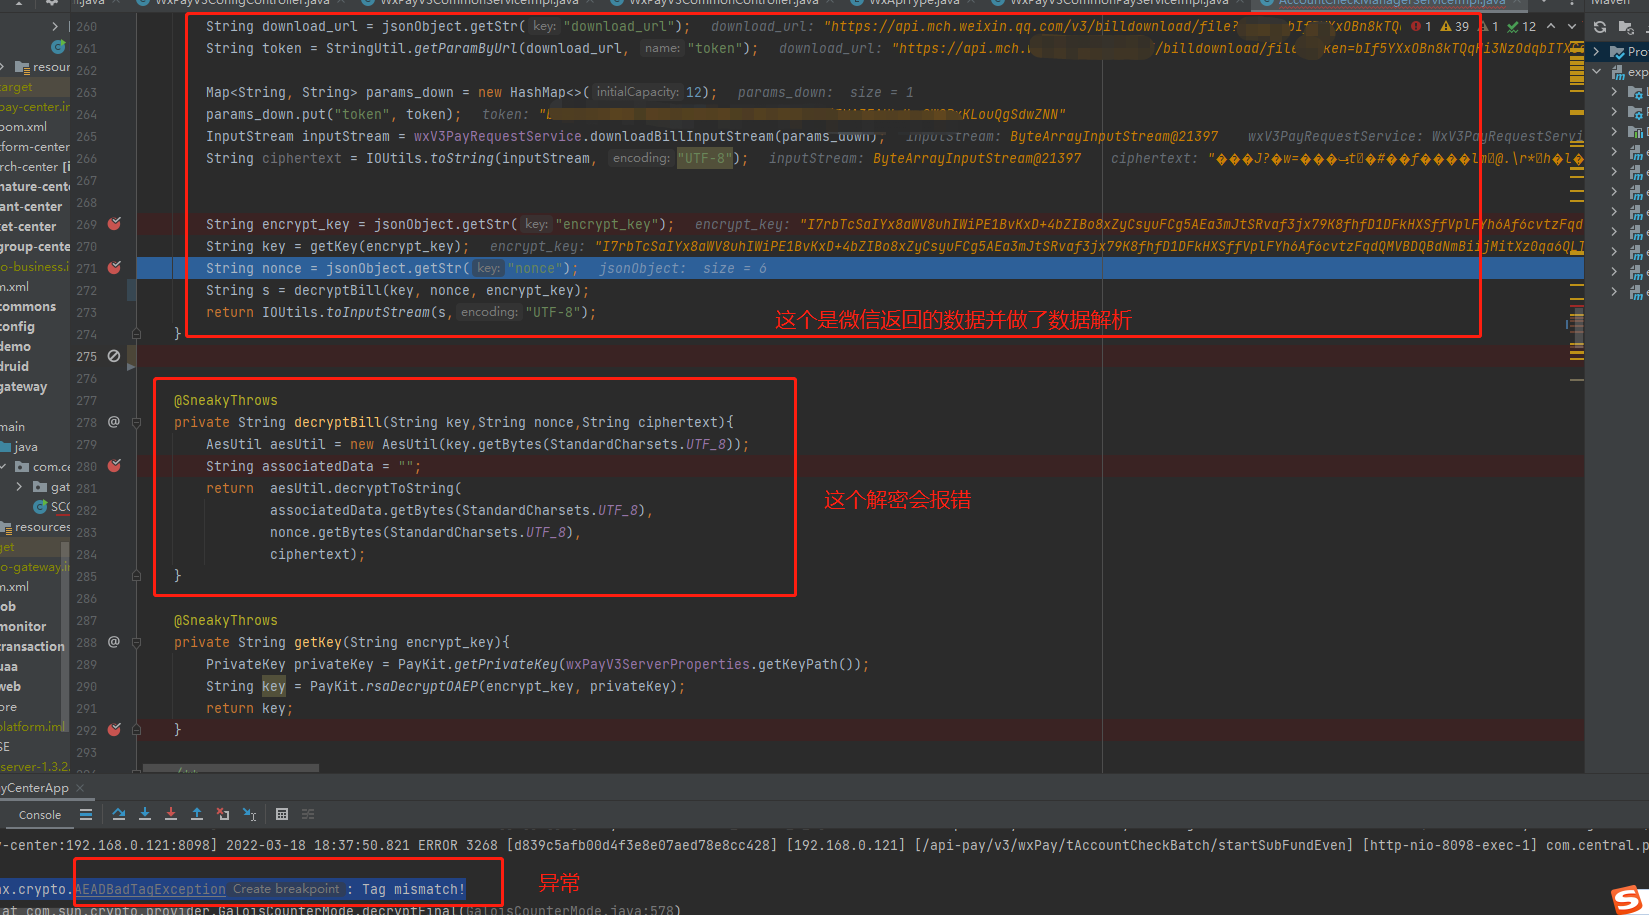Expand the resour folder in project tree

coord(4,67)
